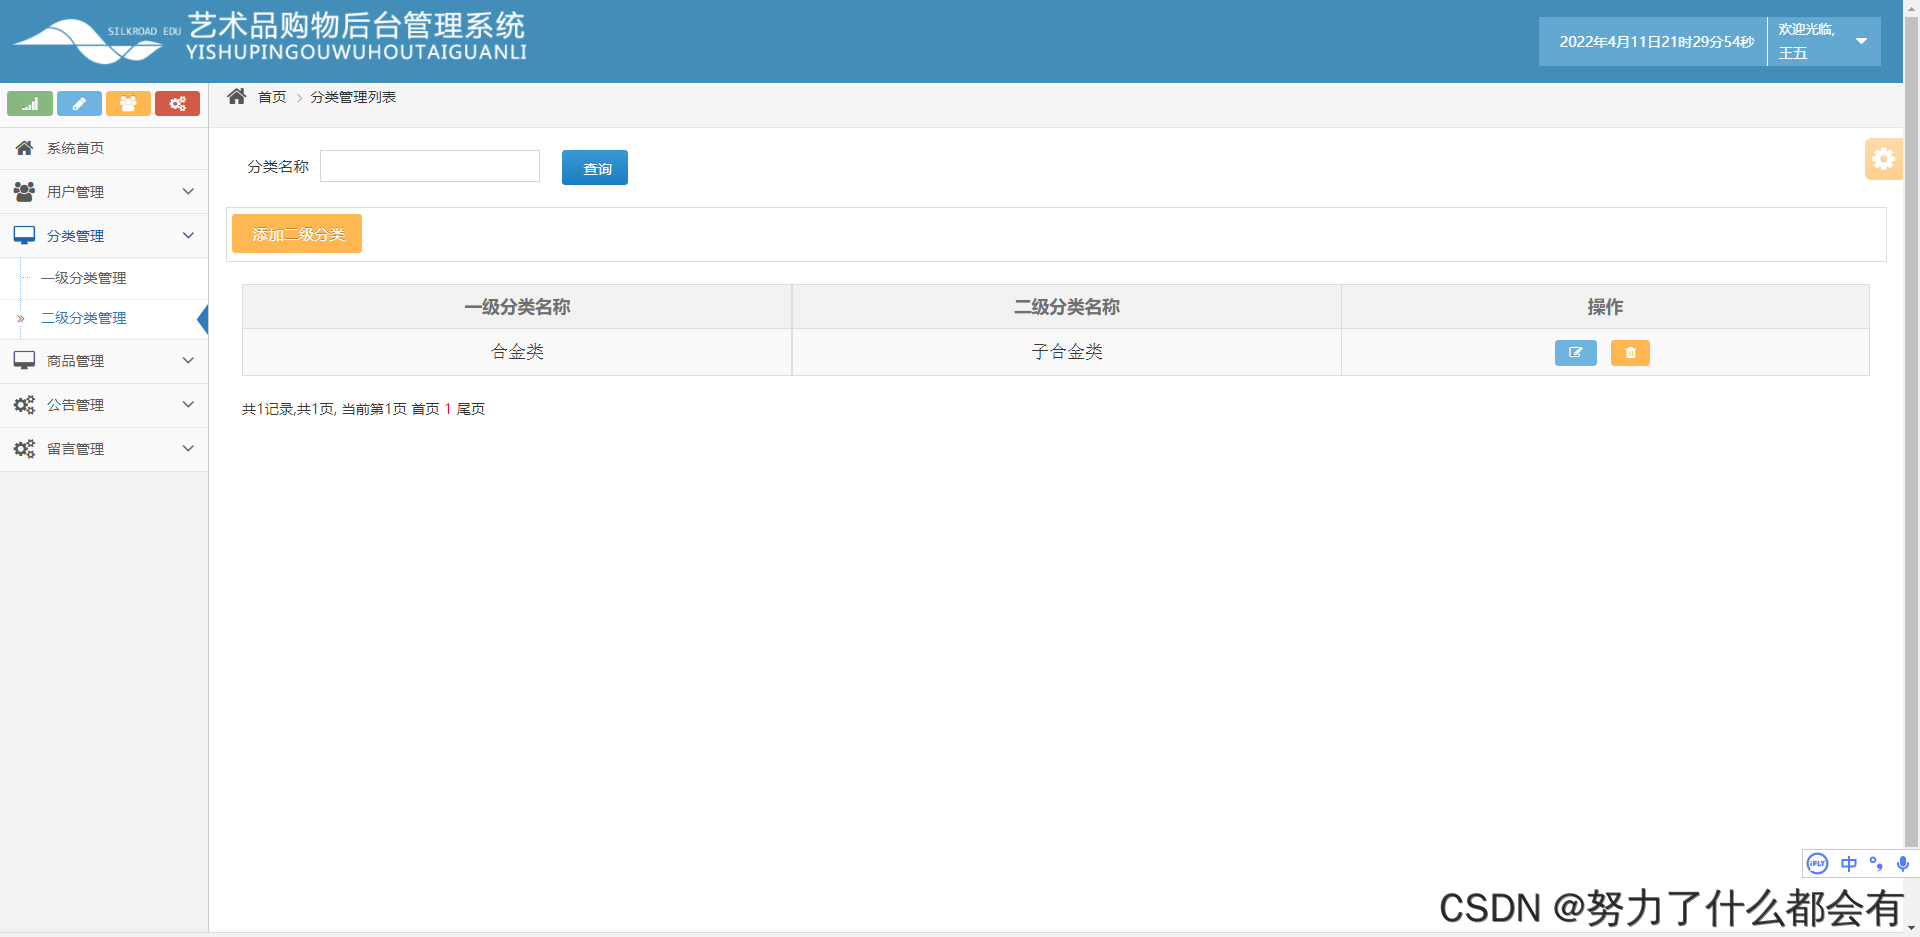Open 一级分类管理 submenu item
This screenshot has width=1920, height=937.
click(84, 278)
